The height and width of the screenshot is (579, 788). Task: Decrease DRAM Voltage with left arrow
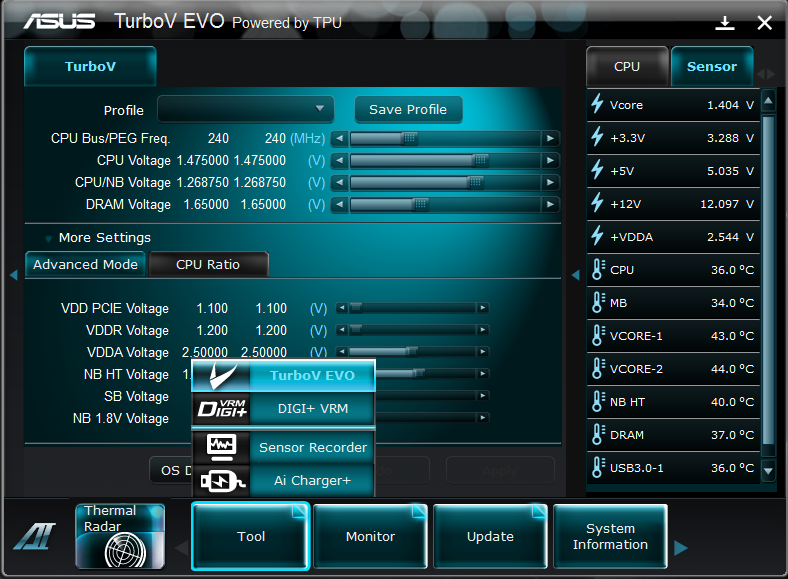(340, 205)
